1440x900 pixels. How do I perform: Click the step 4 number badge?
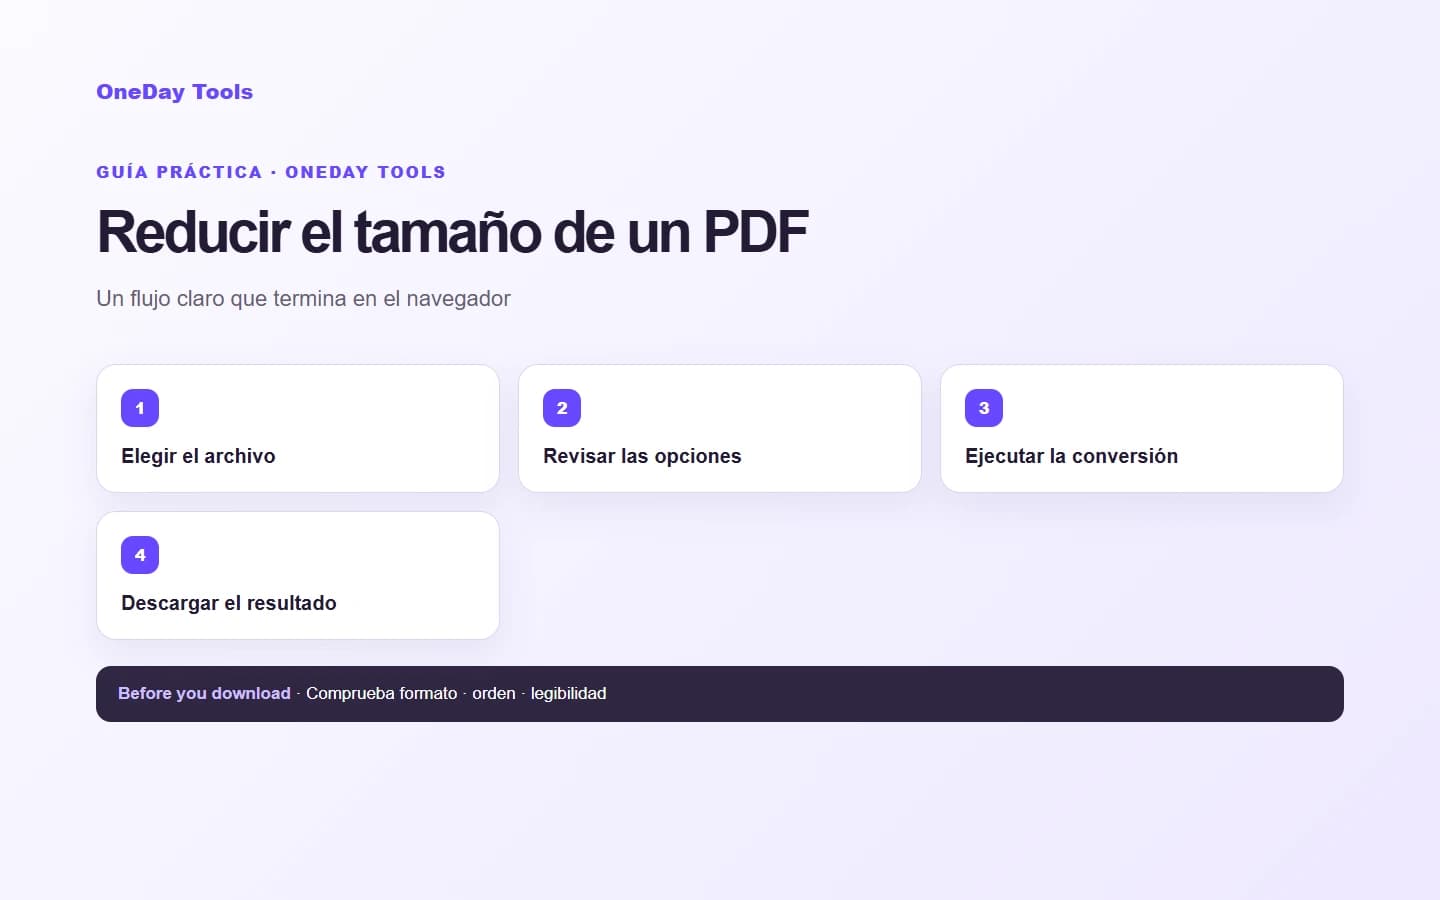coord(140,555)
